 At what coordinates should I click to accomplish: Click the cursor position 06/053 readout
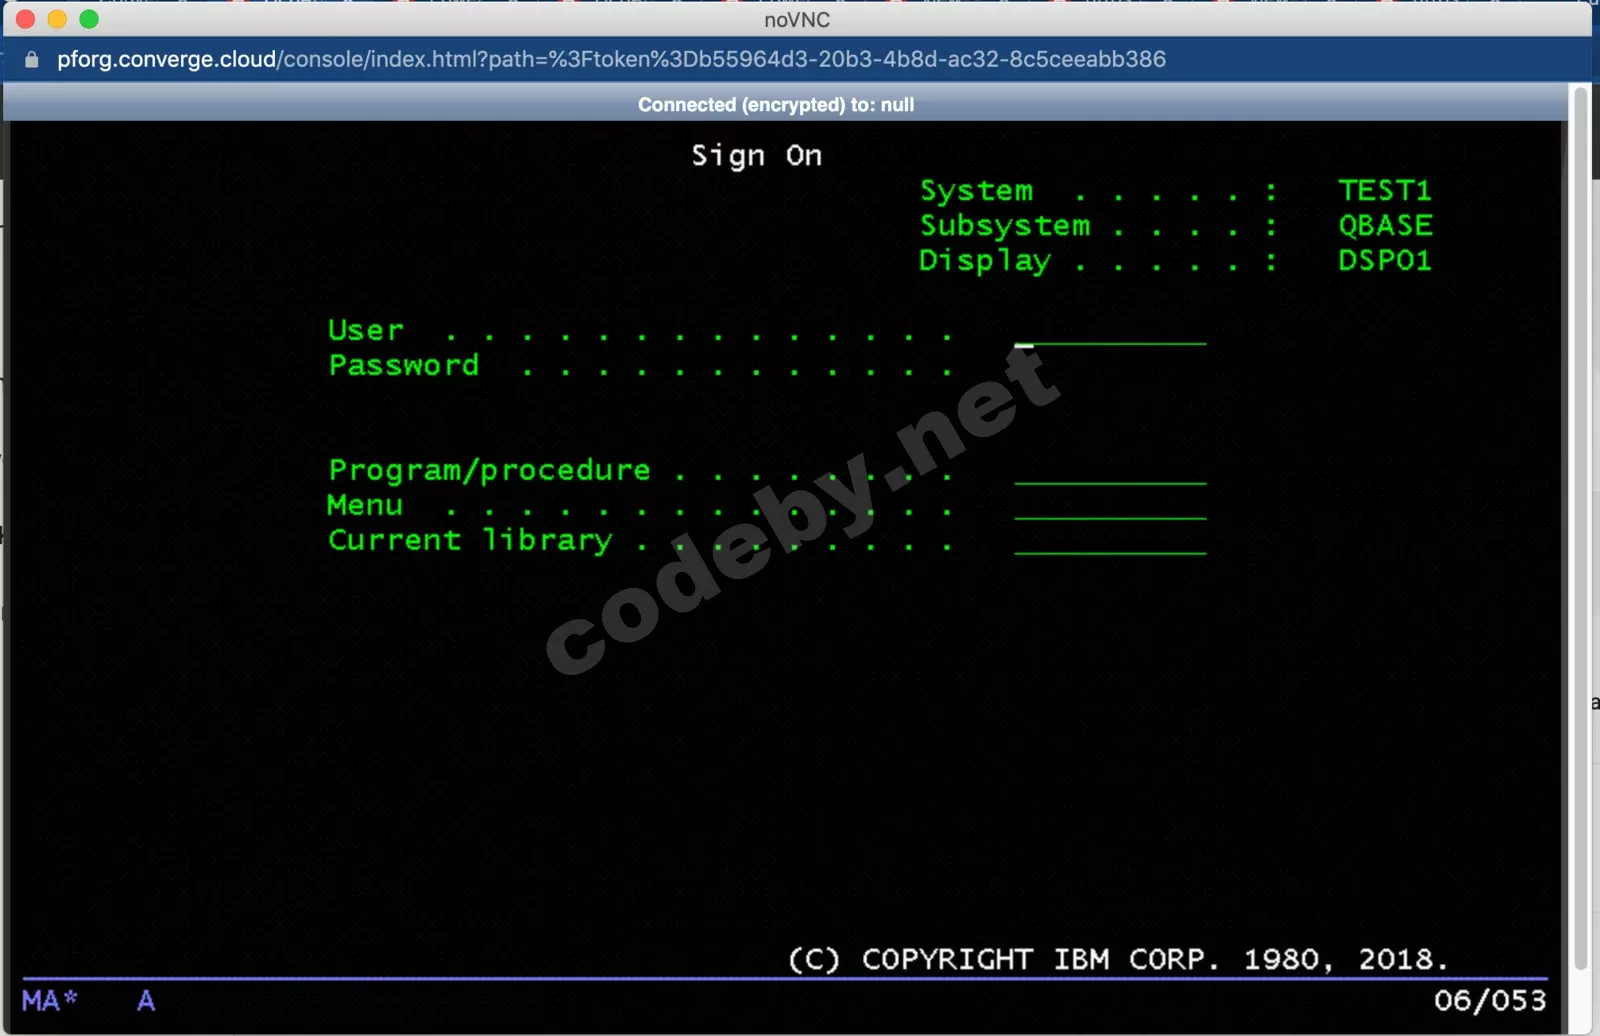point(1490,1000)
